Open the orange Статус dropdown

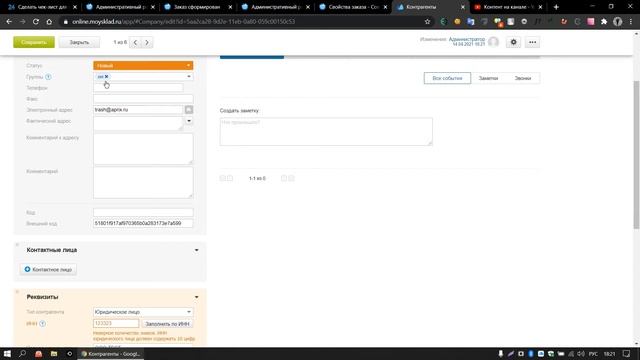tap(143, 65)
